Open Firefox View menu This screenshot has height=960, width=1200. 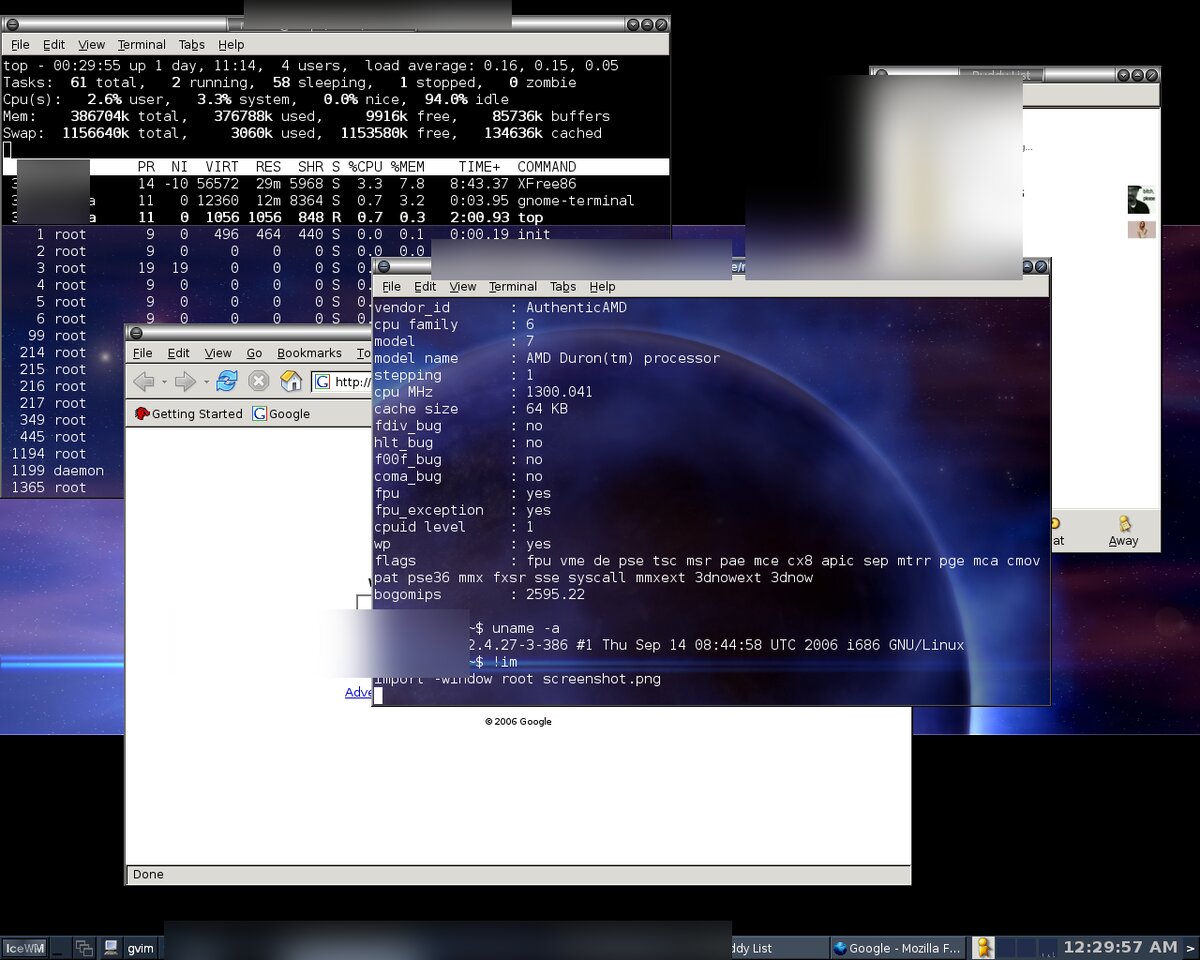218,353
